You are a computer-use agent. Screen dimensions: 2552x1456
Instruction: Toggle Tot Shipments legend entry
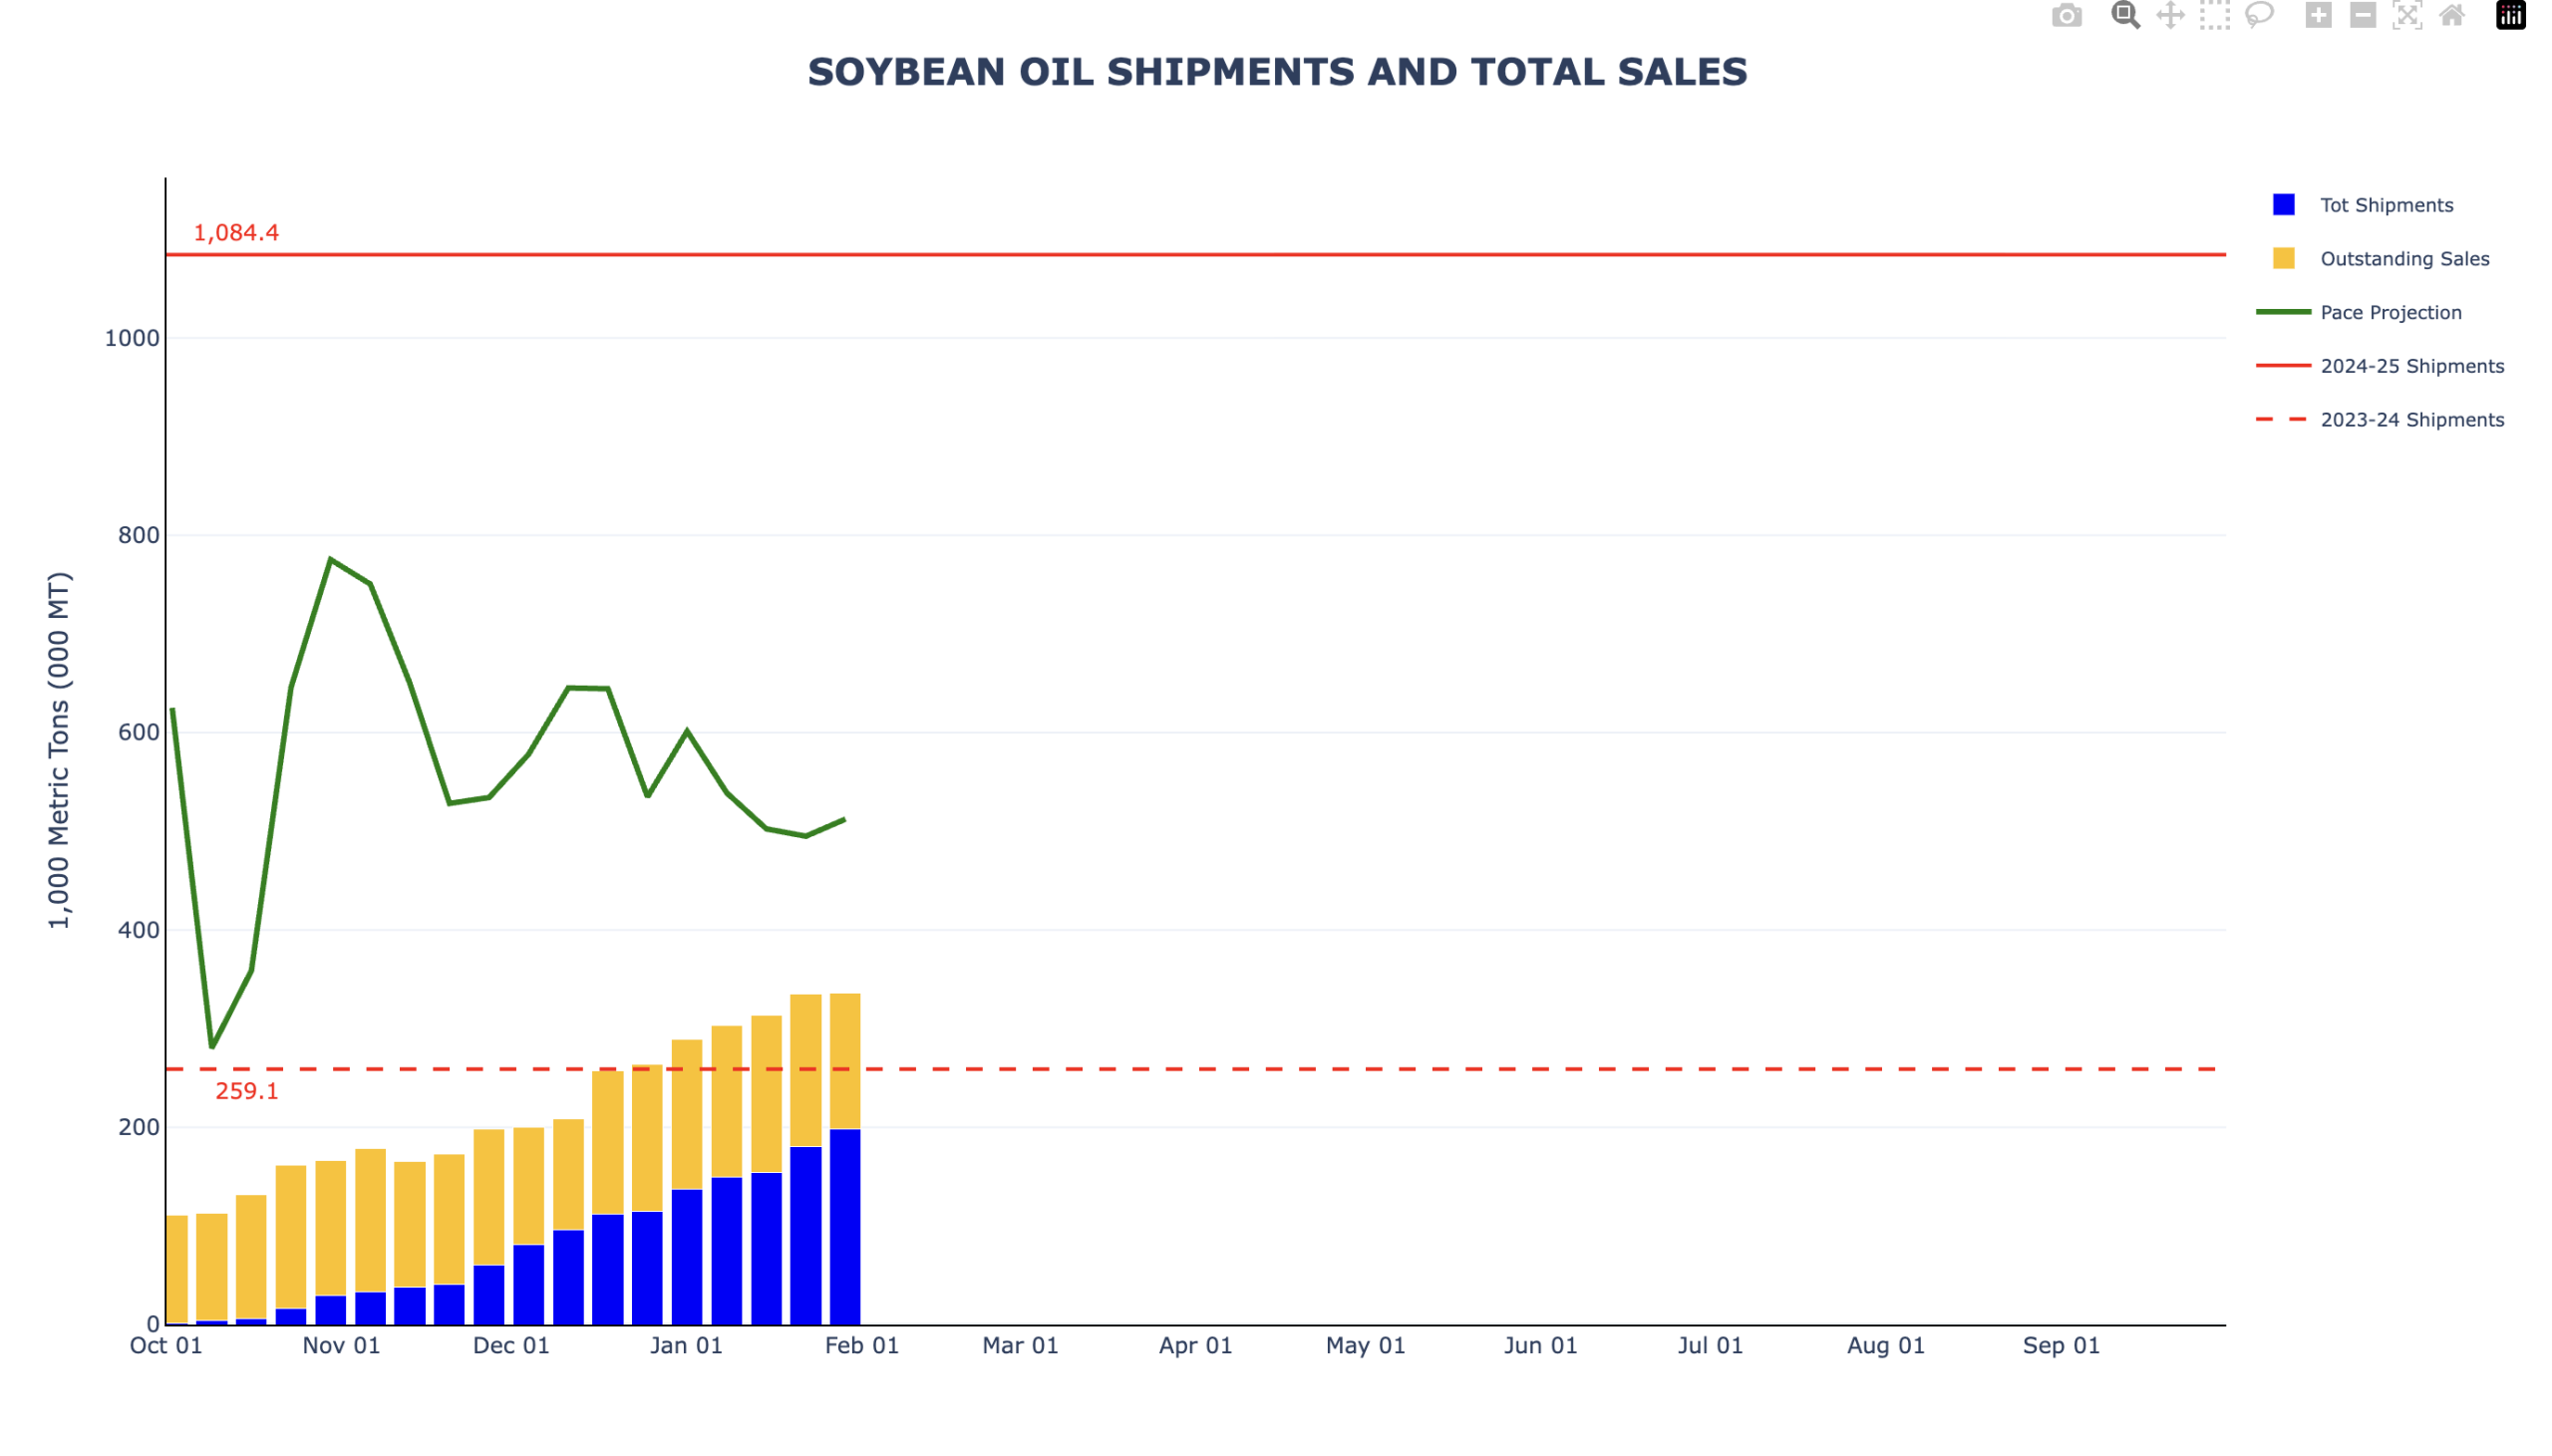coord(2386,205)
